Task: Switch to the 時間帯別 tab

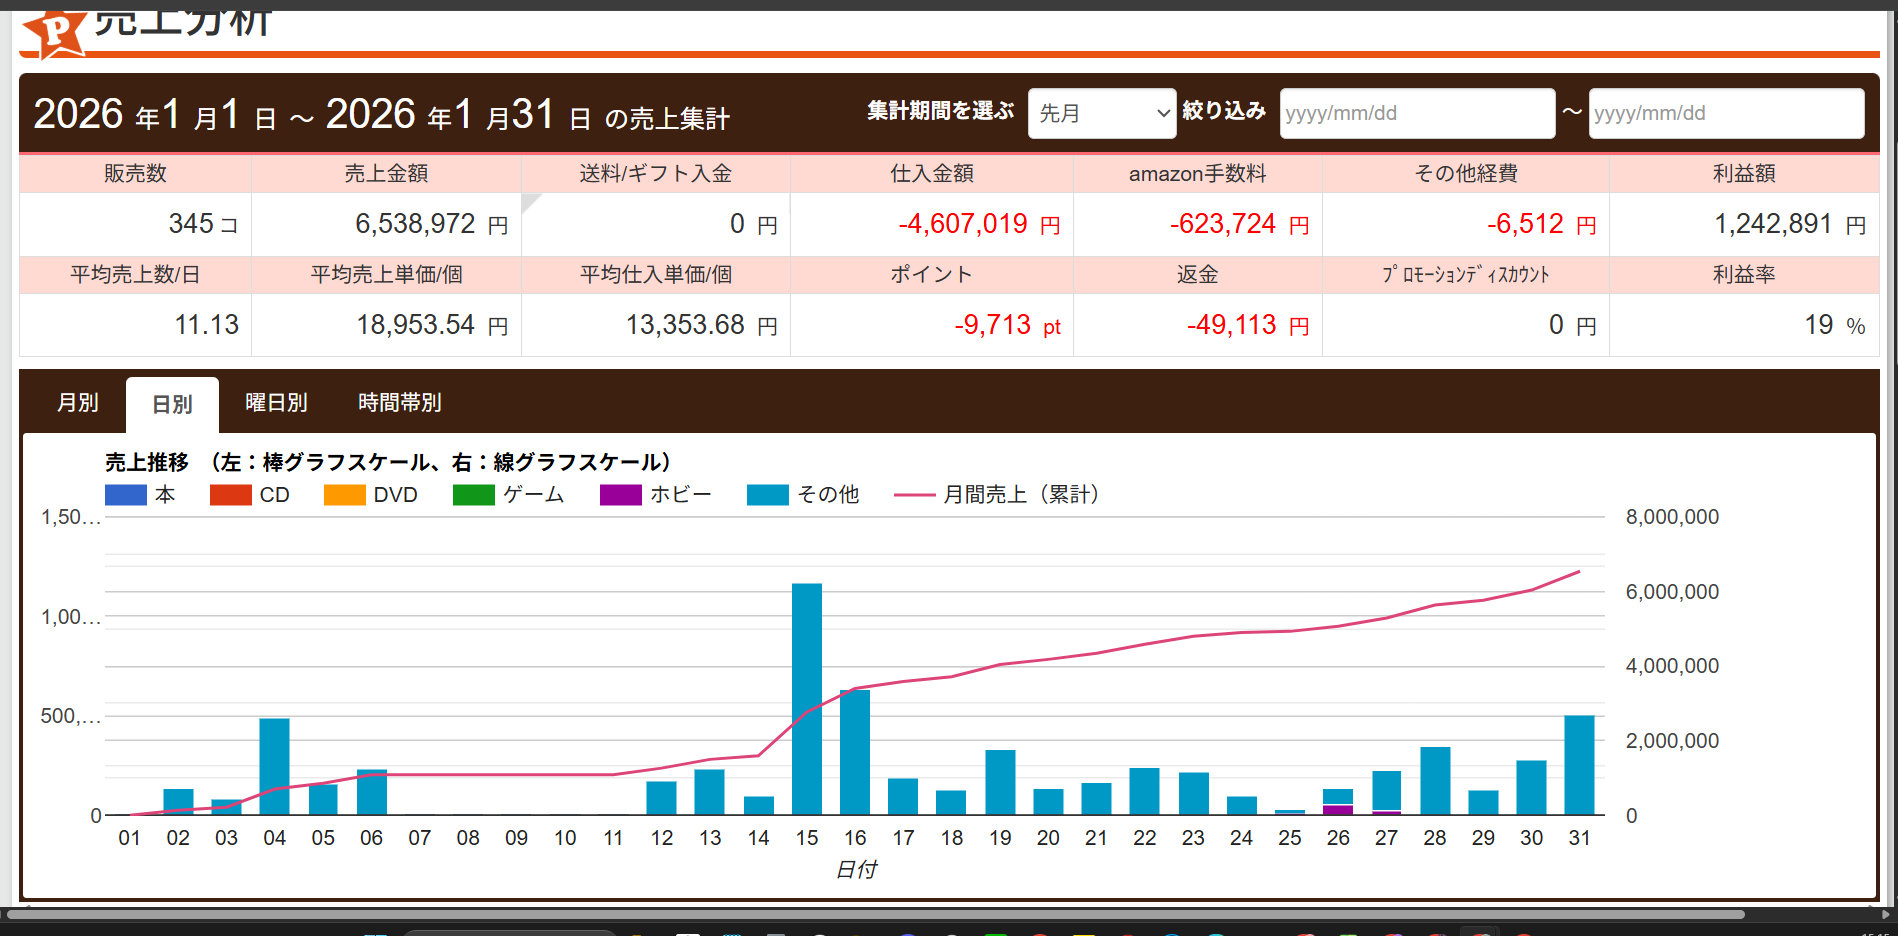Action: [x=400, y=403]
